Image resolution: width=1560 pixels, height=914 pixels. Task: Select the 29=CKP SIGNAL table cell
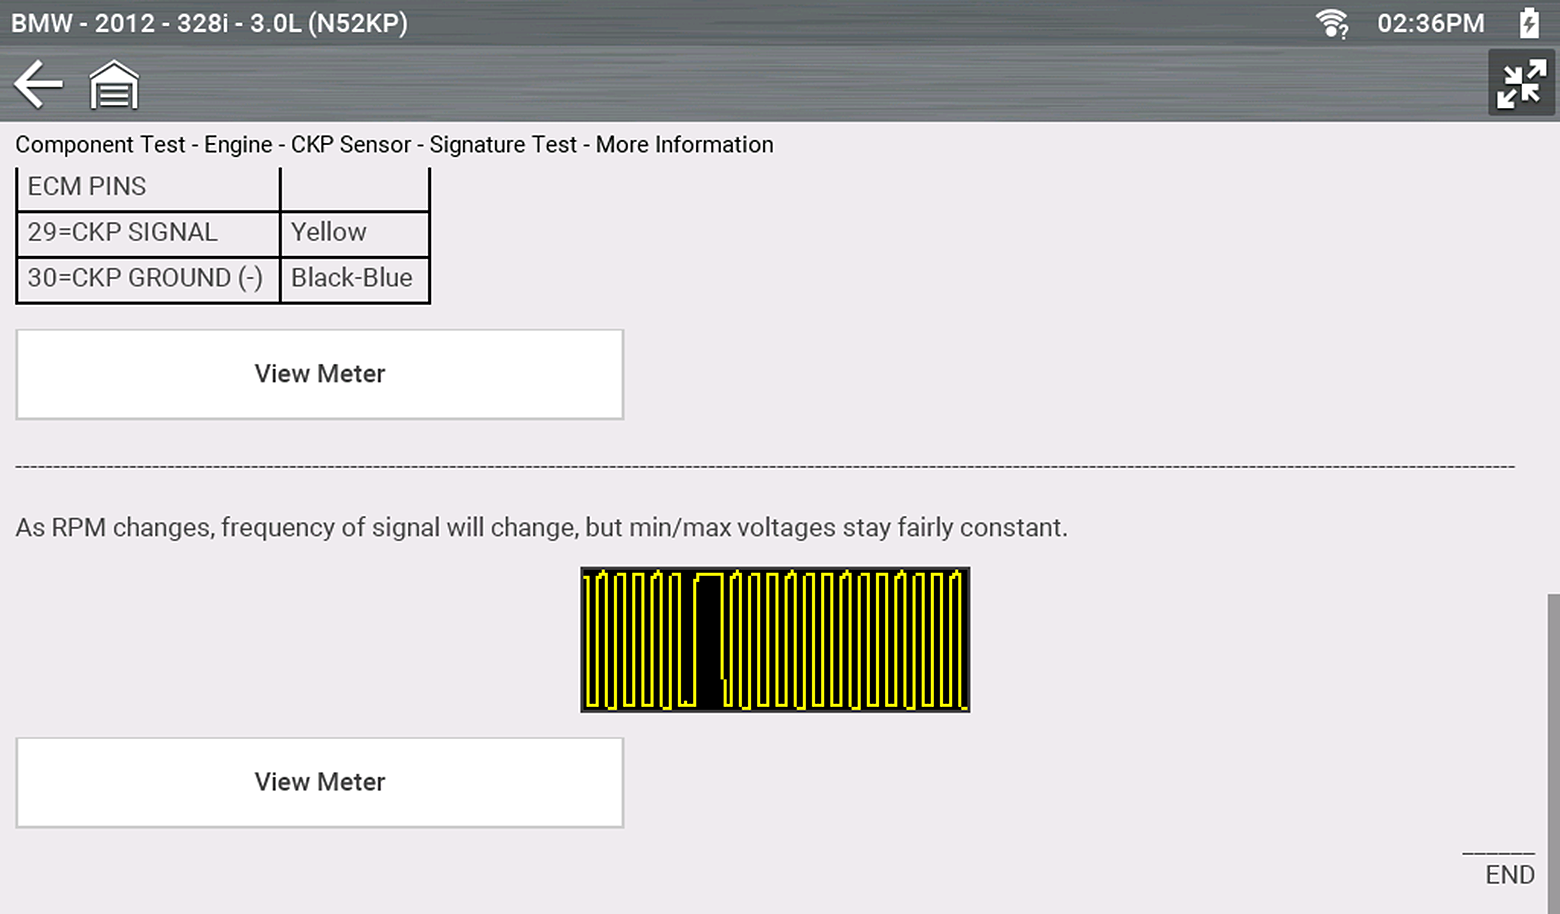tap(148, 232)
